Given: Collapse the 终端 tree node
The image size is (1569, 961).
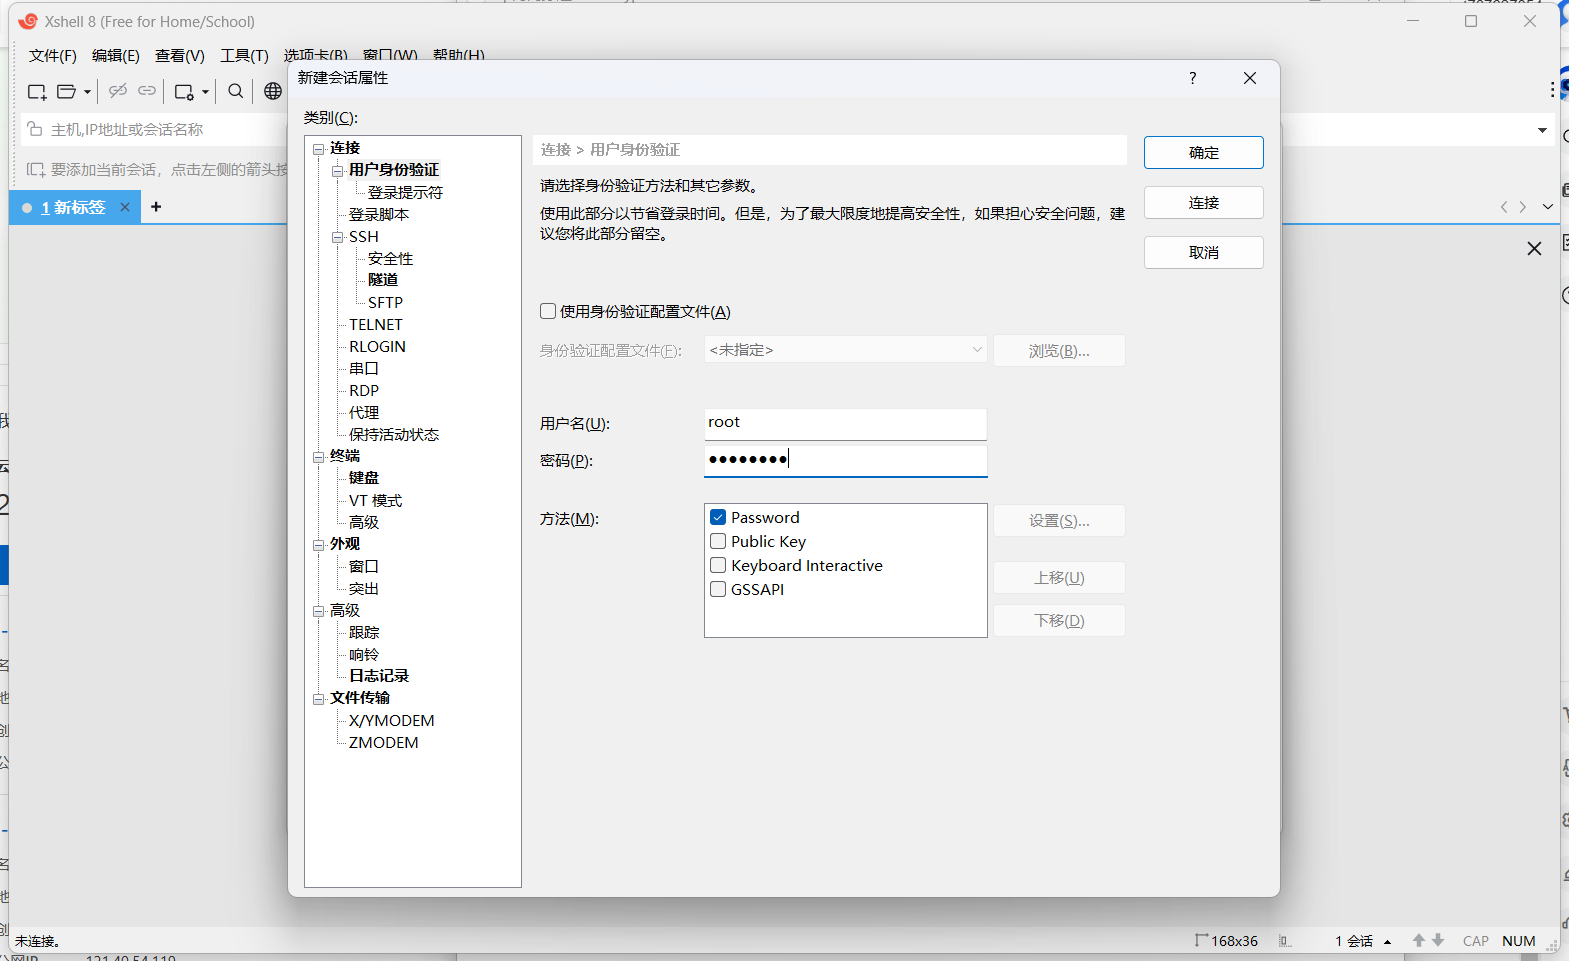Looking at the screenshot, I should click(x=318, y=457).
